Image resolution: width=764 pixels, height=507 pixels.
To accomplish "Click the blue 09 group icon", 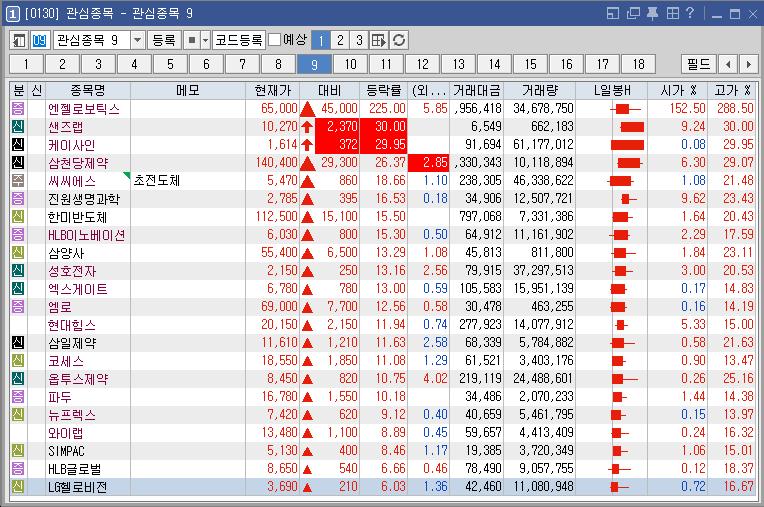I will coord(39,40).
